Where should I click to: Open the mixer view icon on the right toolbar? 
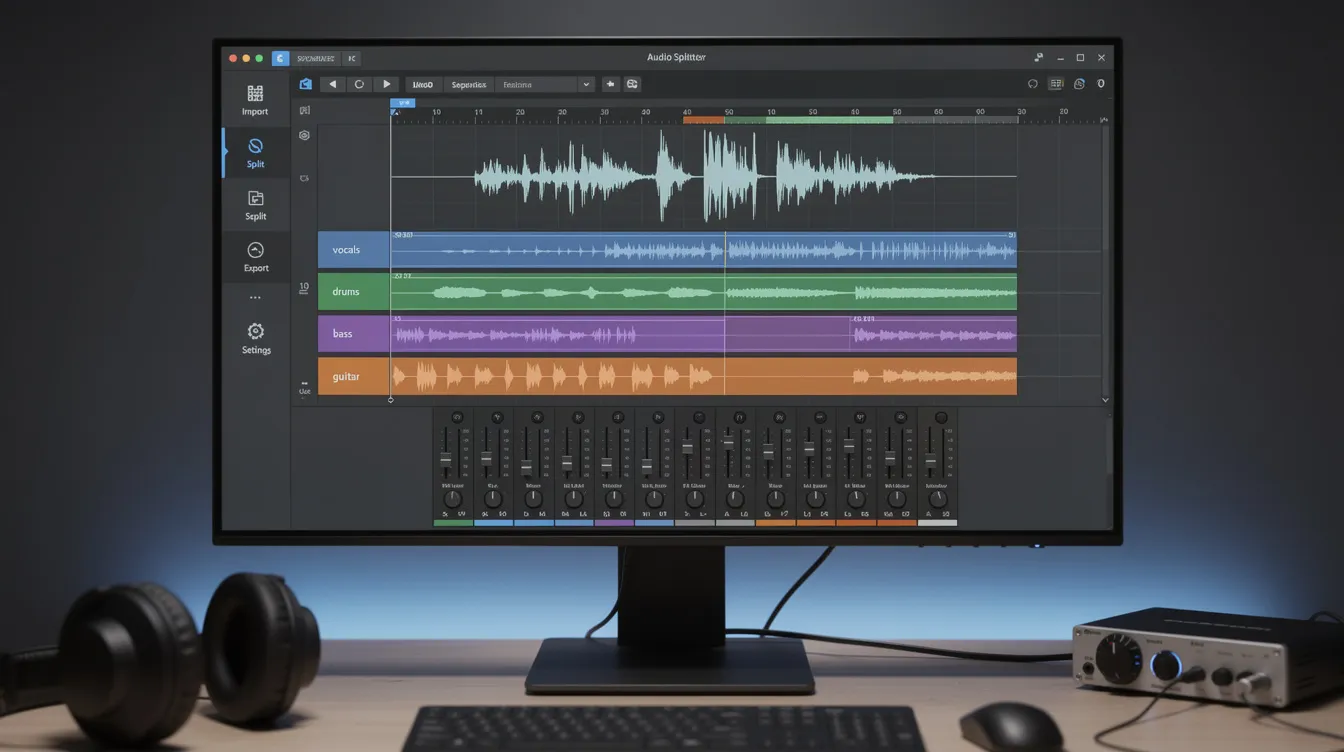coord(1054,84)
